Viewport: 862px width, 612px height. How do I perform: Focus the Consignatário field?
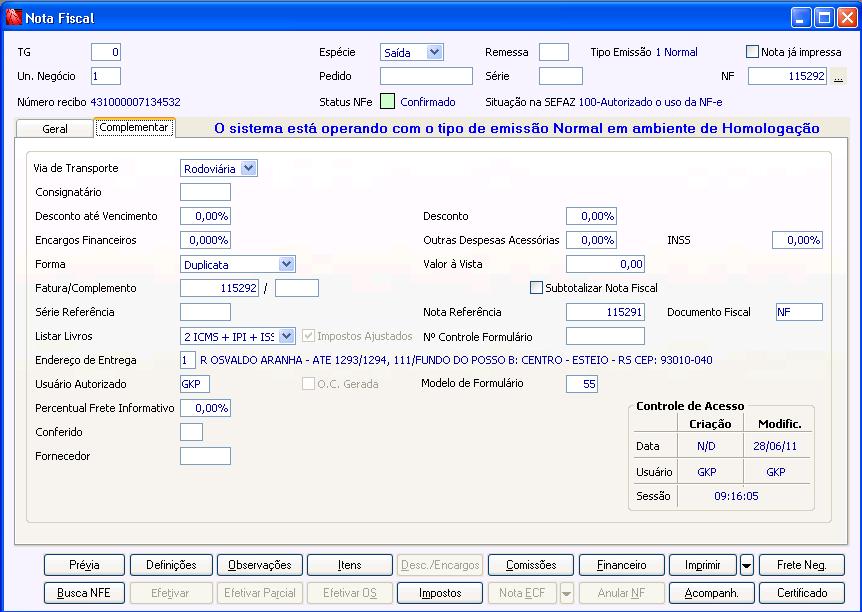pos(205,192)
